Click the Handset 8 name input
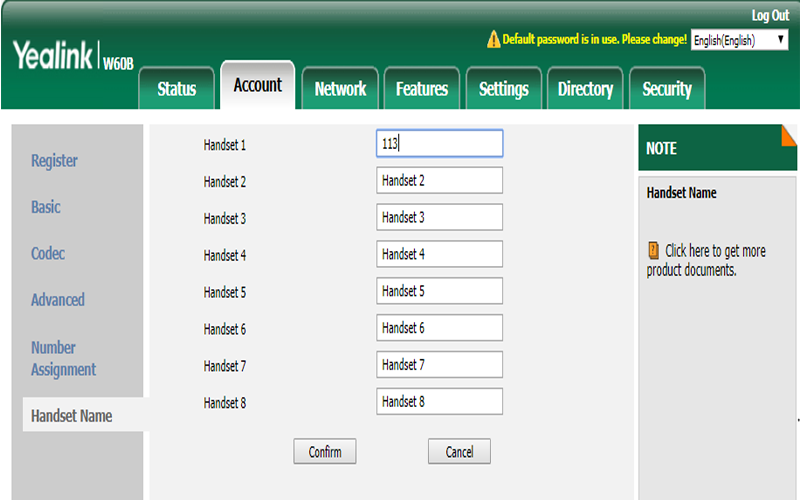This screenshot has width=800, height=500. pyautogui.click(x=439, y=401)
